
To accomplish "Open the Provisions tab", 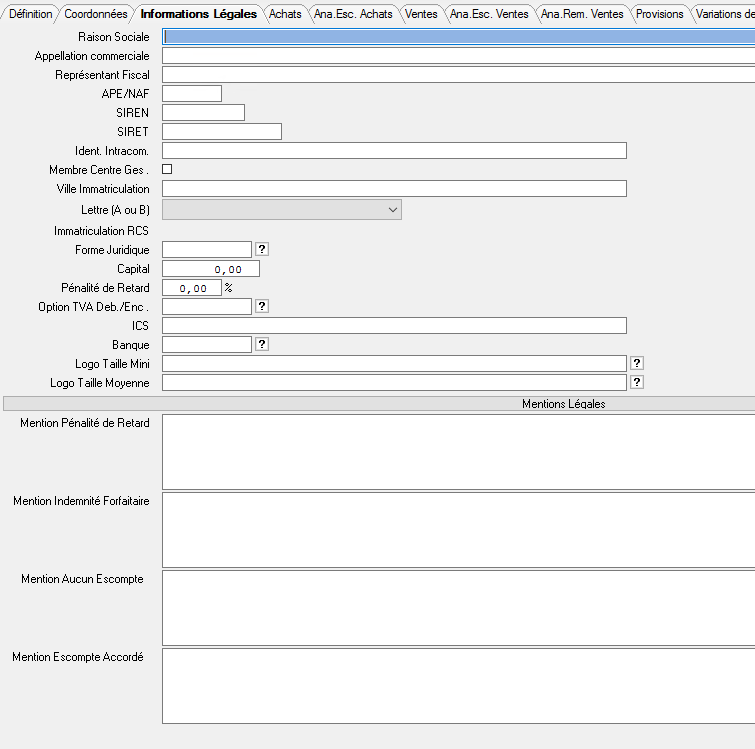I will tap(660, 14).
